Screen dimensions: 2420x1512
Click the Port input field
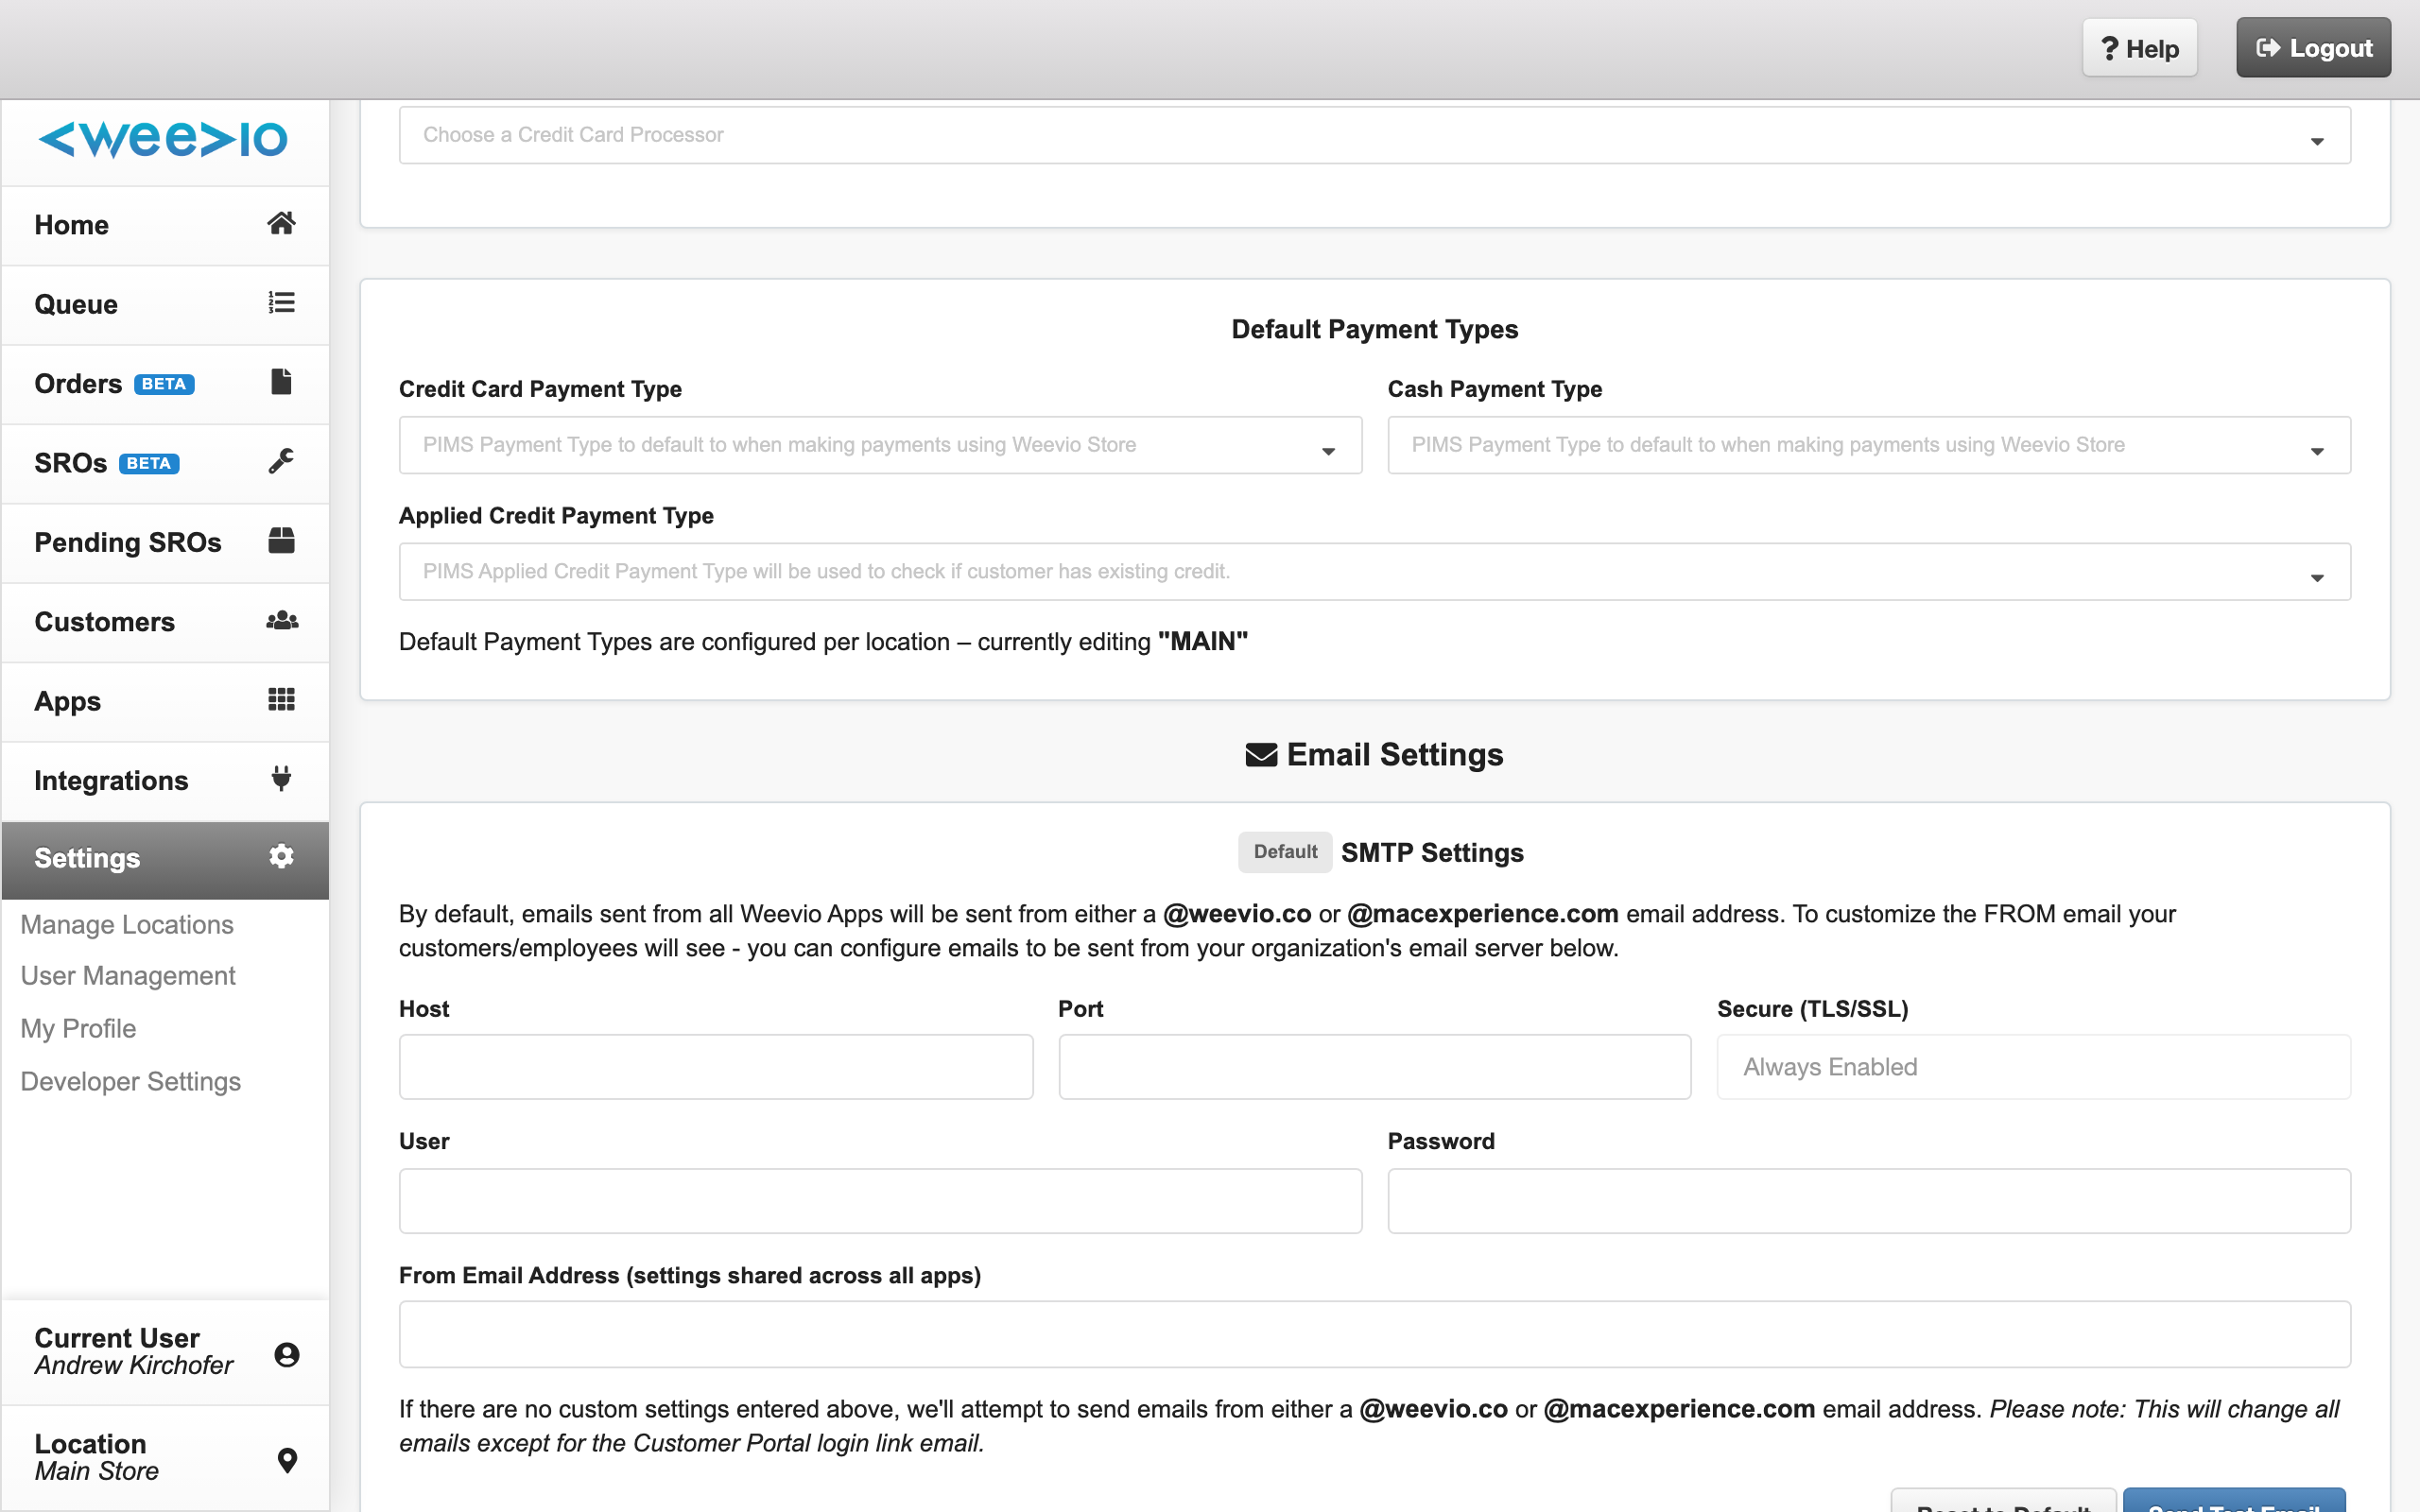[x=1374, y=1067]
